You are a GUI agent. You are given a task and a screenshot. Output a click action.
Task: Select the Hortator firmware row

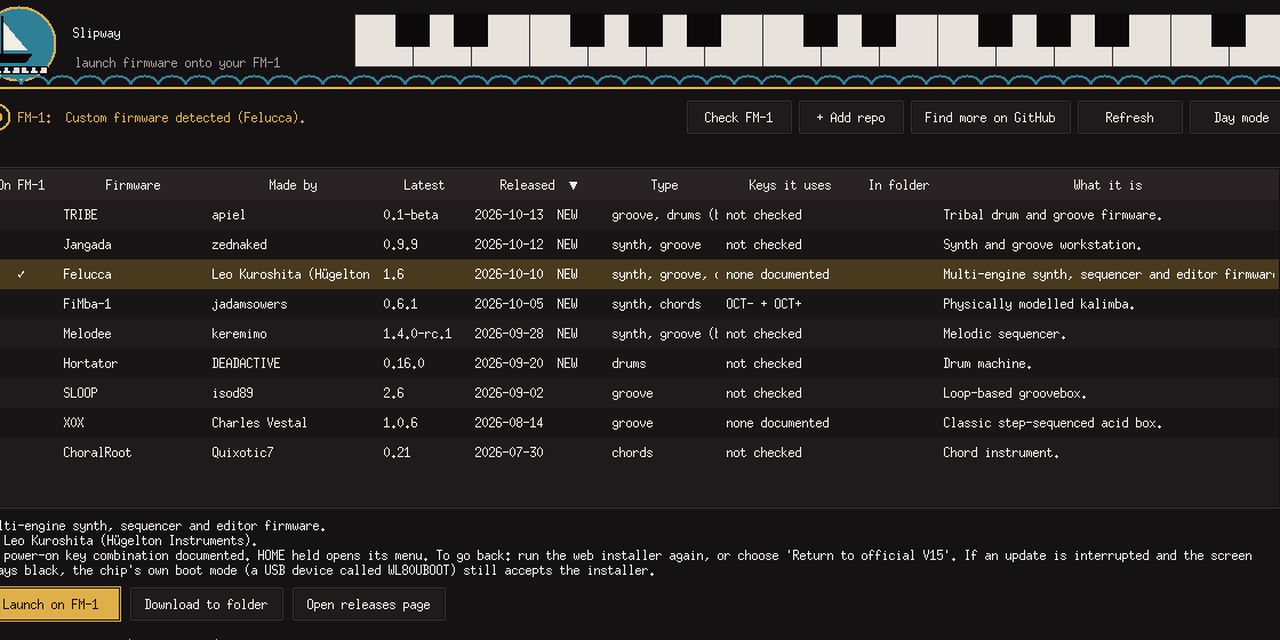(640, 363)
